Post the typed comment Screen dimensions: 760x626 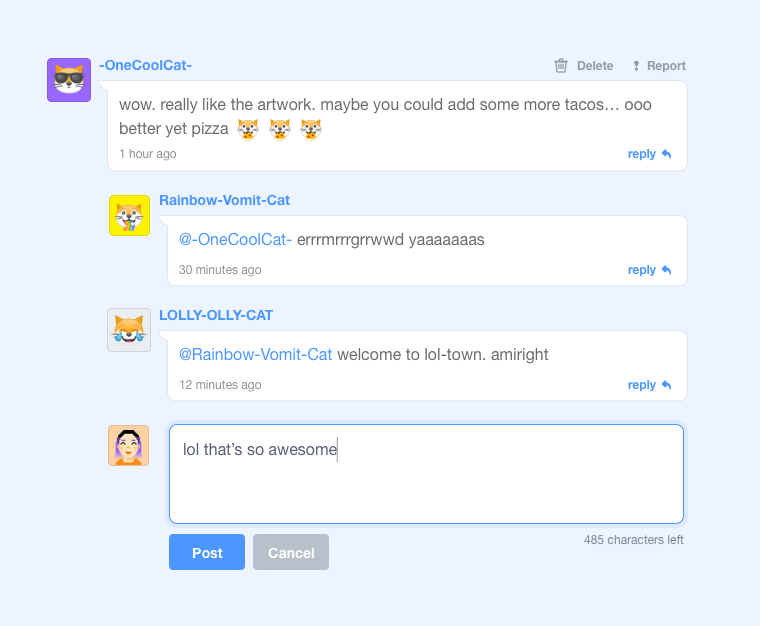[207, 552]
